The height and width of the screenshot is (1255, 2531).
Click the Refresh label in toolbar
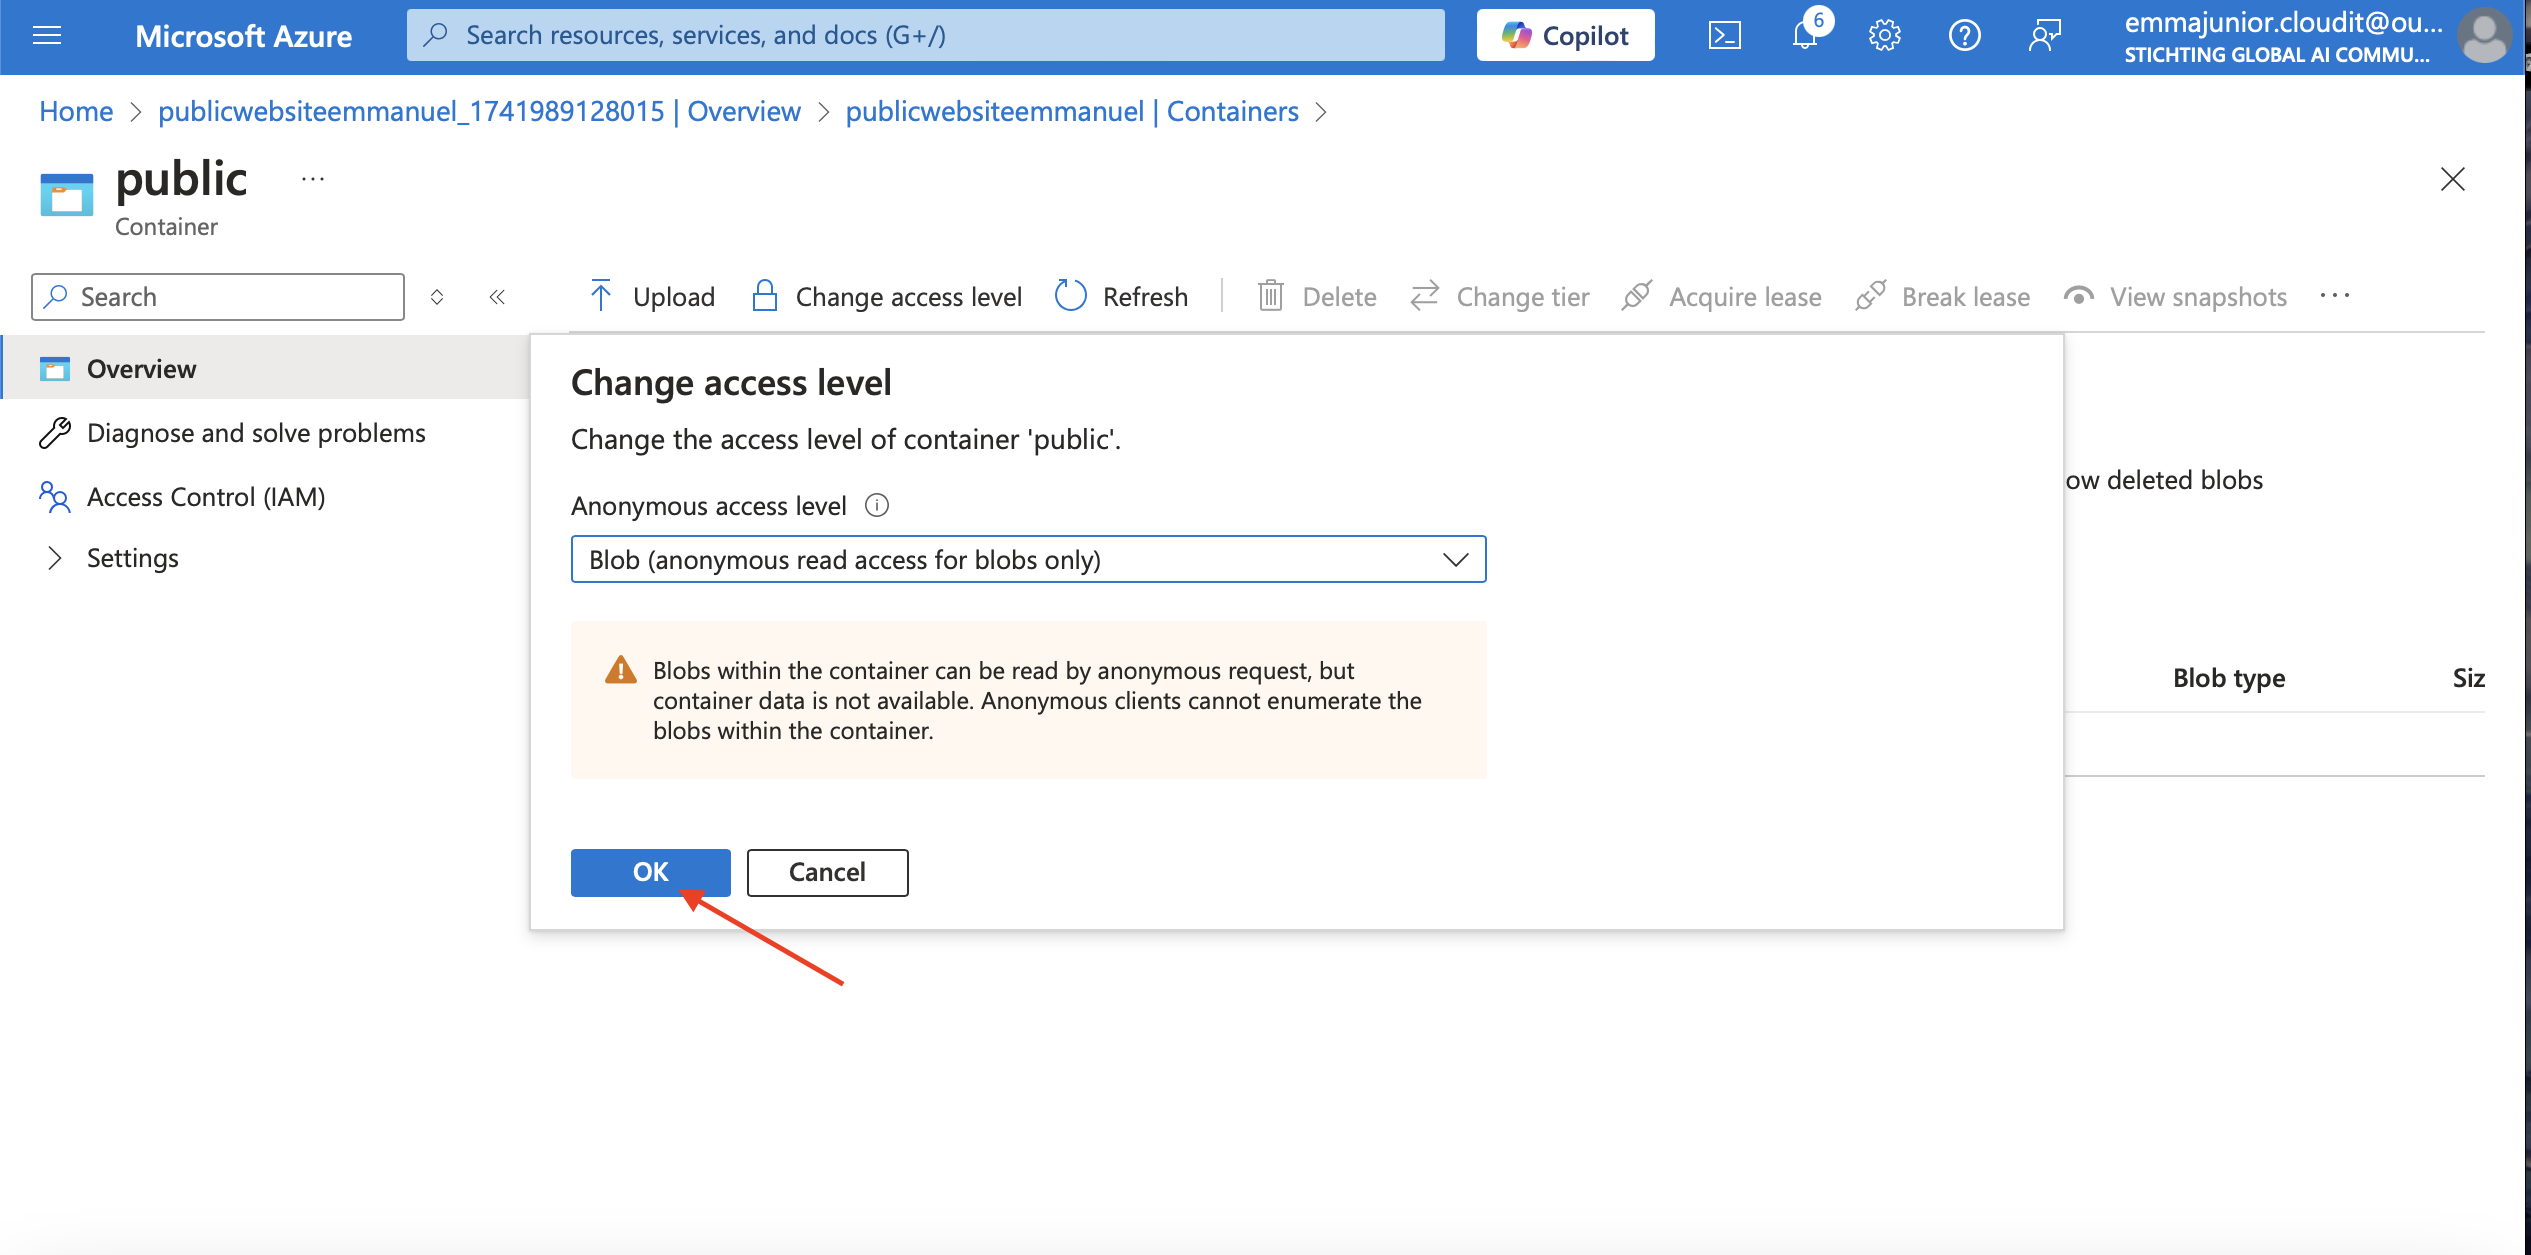point(1145,297)
